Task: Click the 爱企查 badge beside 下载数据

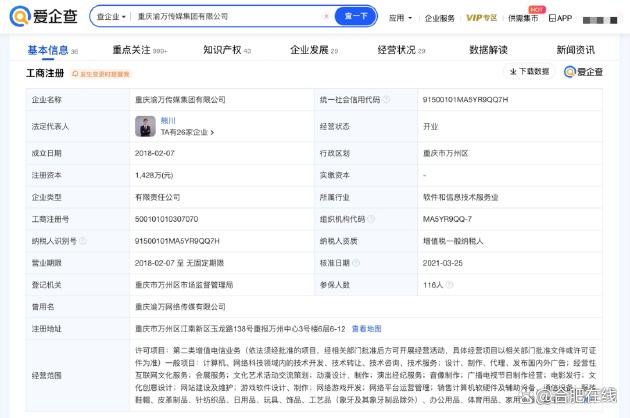Action: pos(583,72)
